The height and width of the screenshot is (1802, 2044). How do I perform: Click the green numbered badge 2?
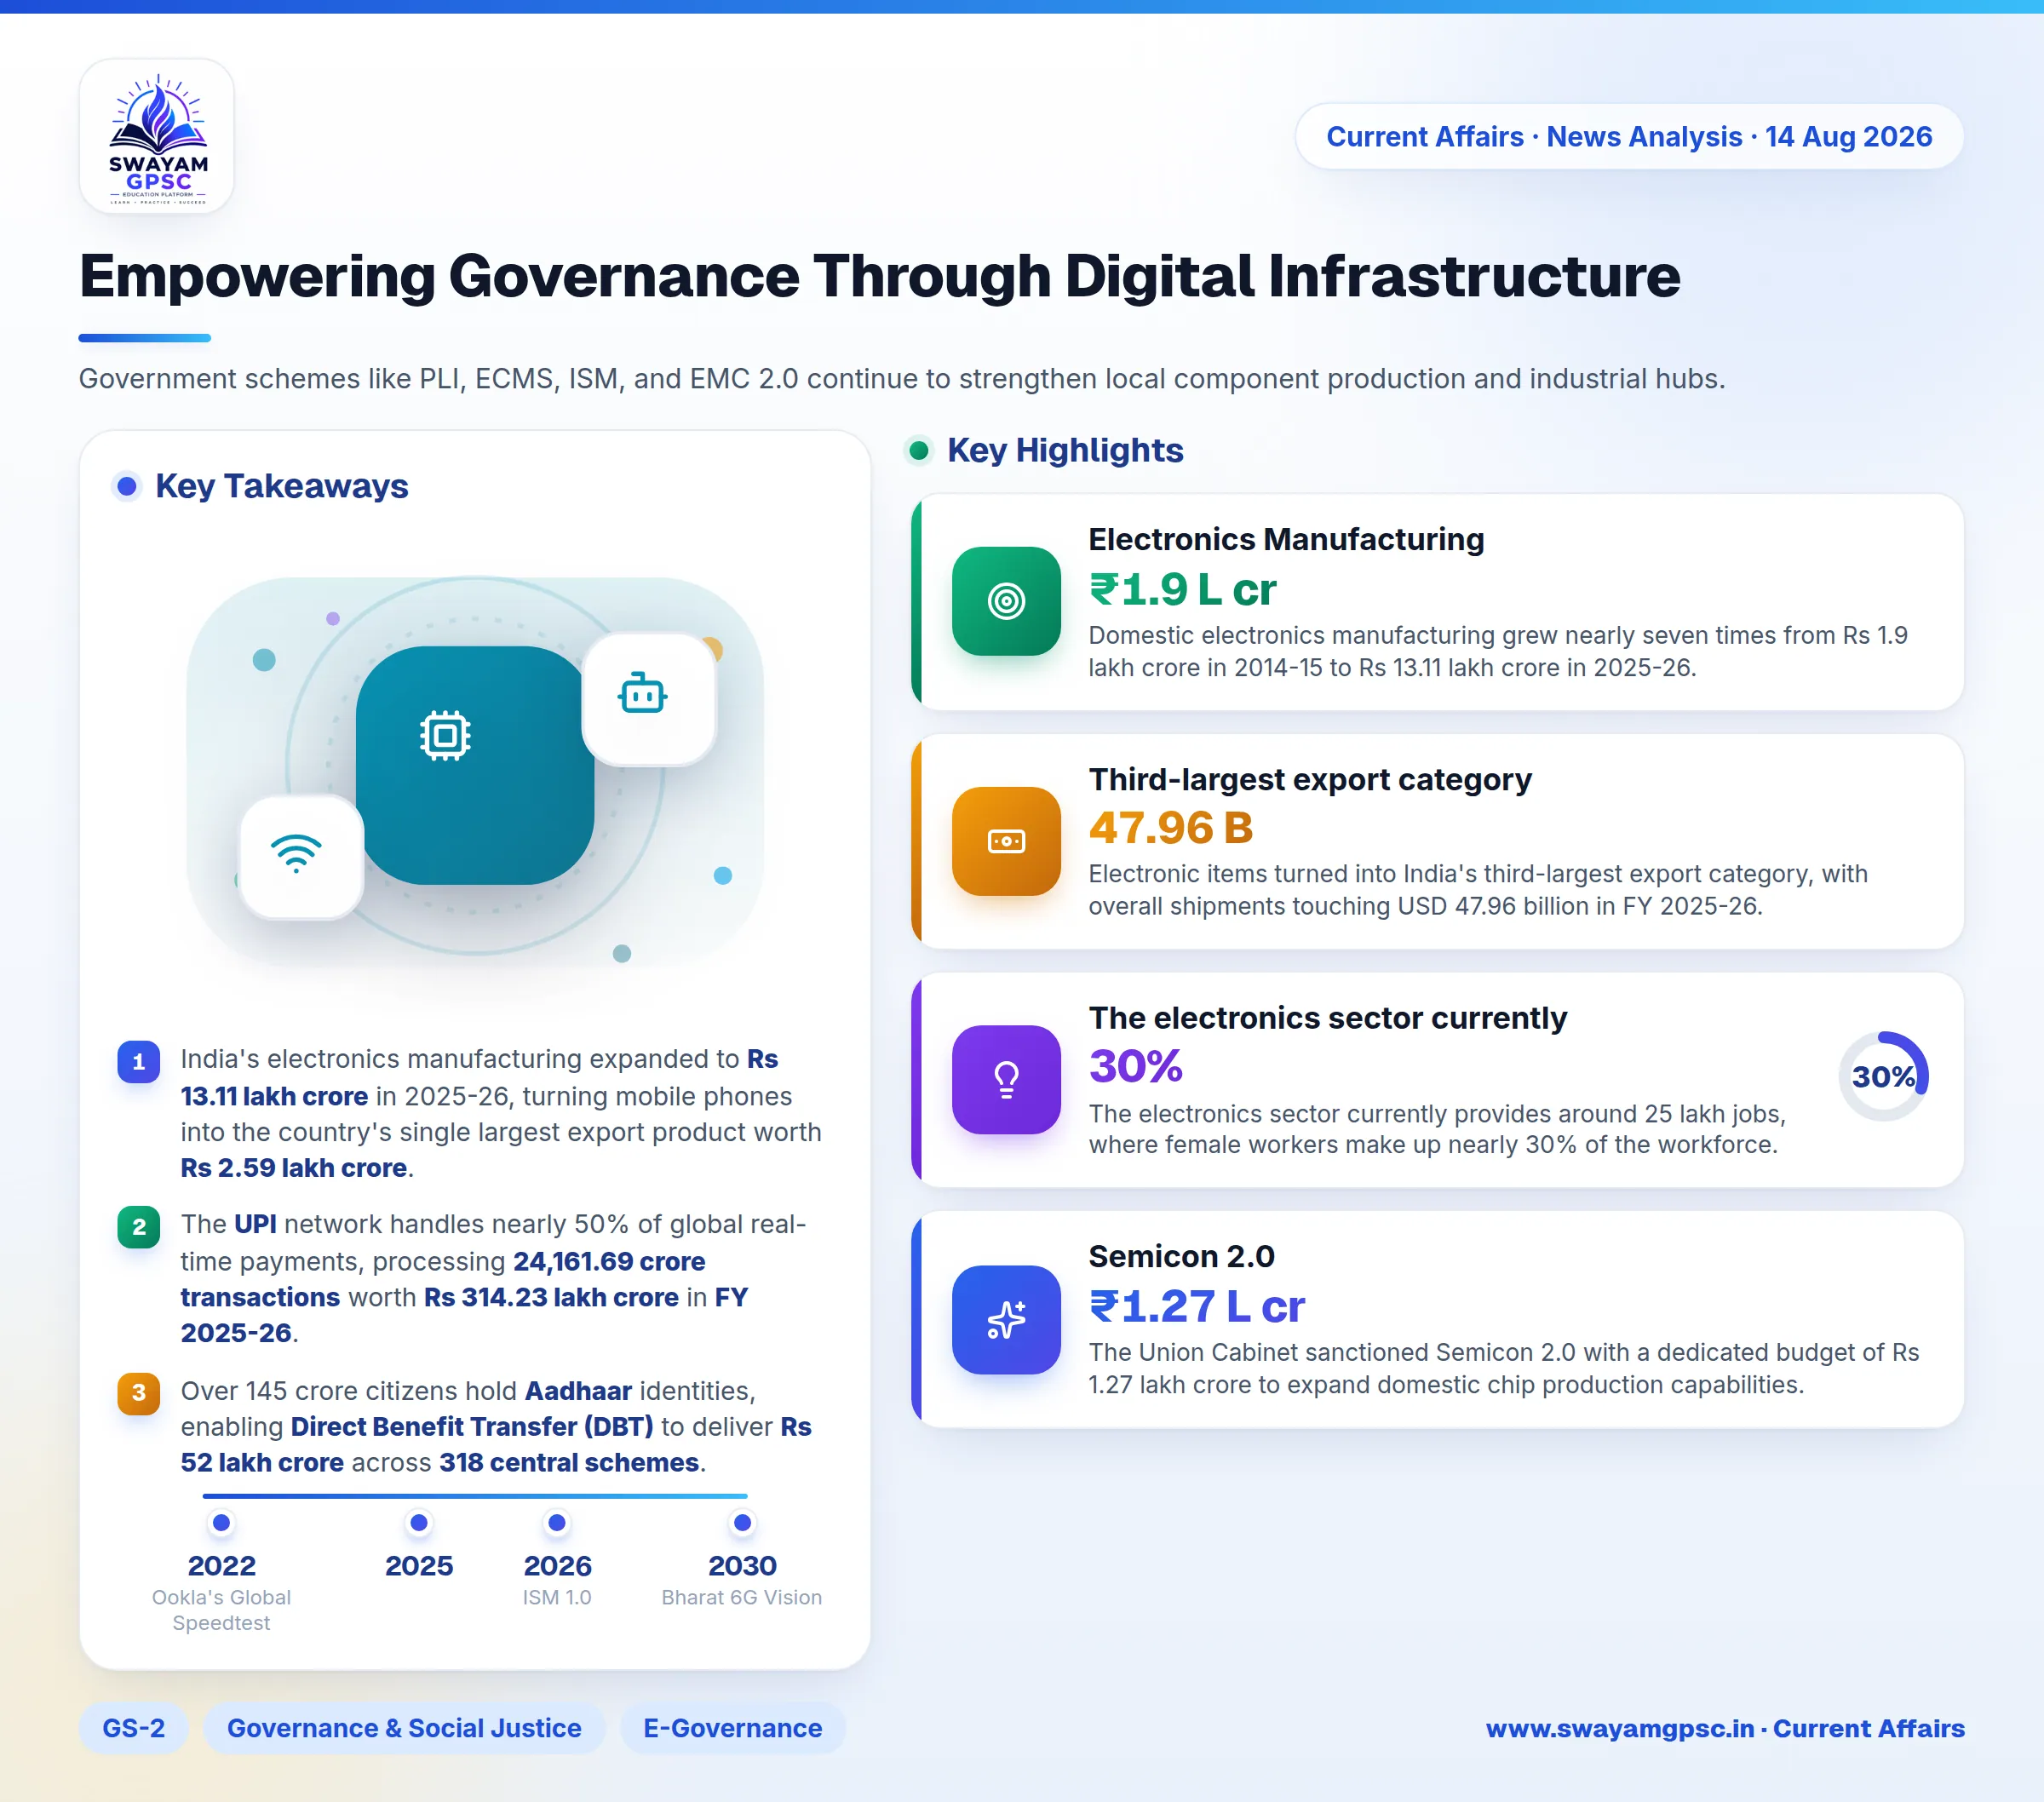pyautogui.click(x=139, y=1227)
